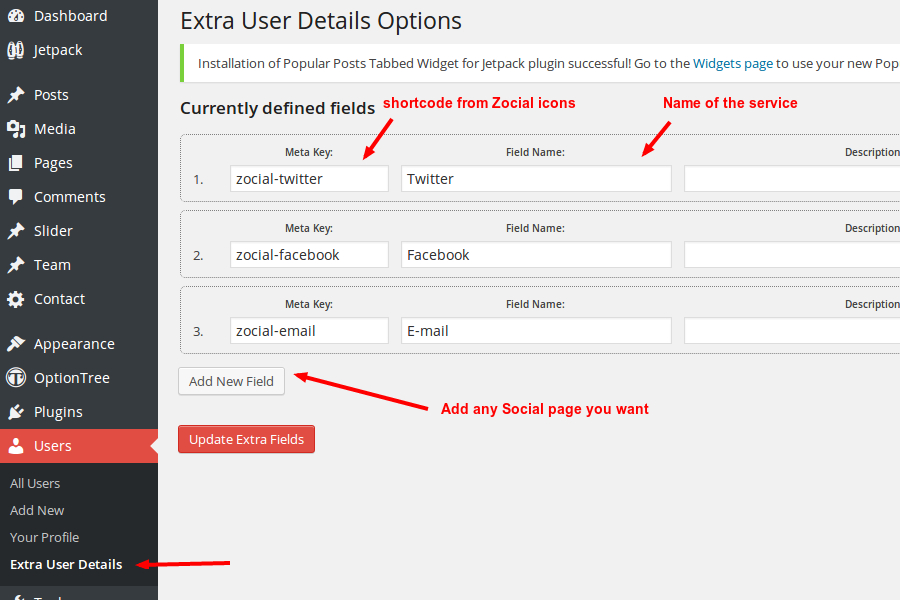This screenshot has height=600, width=900.
Task: Open Appearance menu label
Action: [x=74, y=344]
